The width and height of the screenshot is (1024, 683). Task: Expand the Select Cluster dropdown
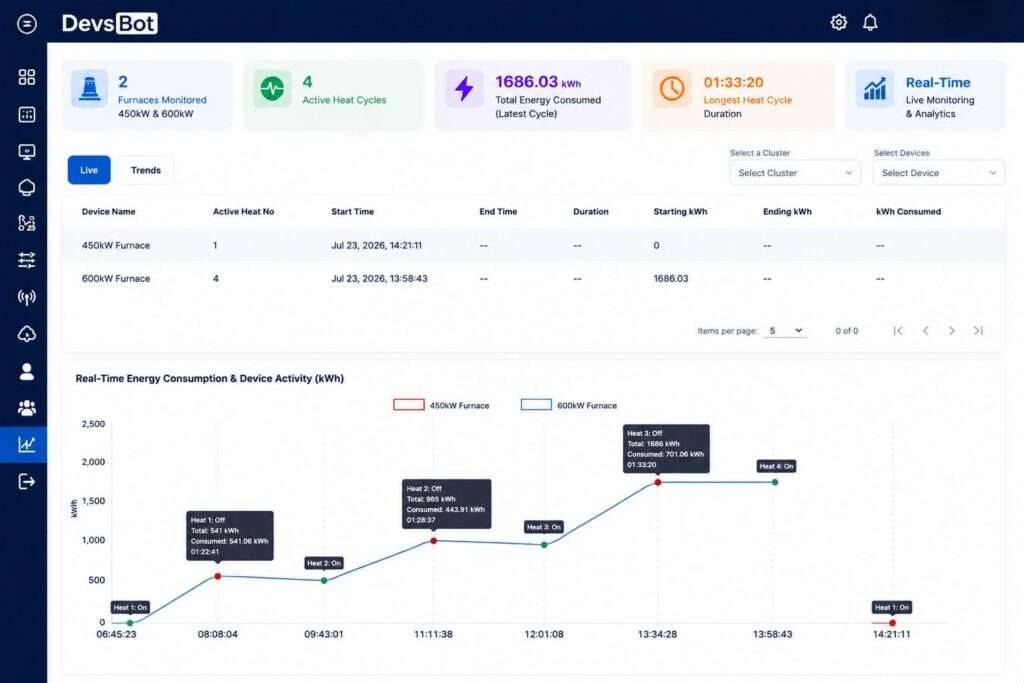pyautogui.click(x=795, y=173)
